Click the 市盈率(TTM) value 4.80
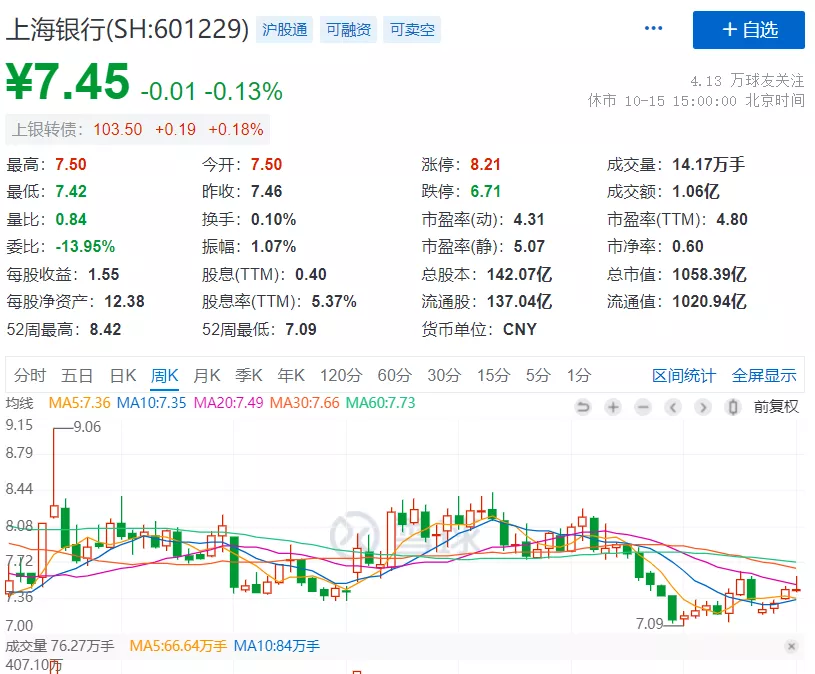Viewport: 815px width, 674px height. click(732, 219)
